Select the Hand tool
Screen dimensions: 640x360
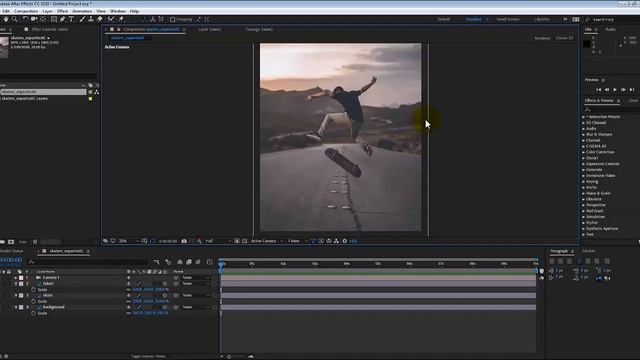tap(6, 19)
